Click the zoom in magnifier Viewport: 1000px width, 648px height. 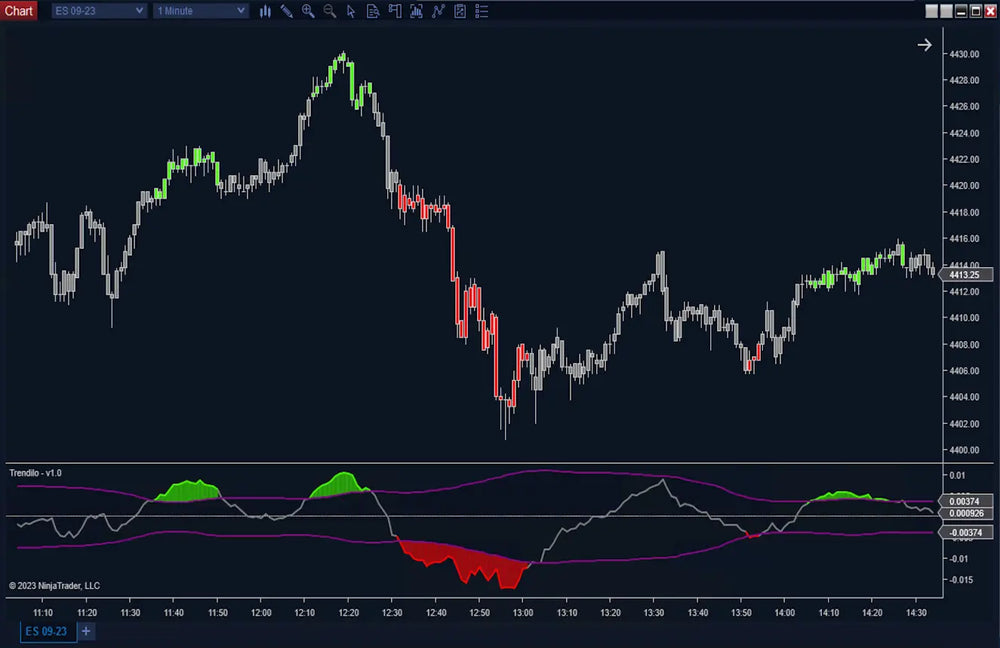click(x=308, y=11)
